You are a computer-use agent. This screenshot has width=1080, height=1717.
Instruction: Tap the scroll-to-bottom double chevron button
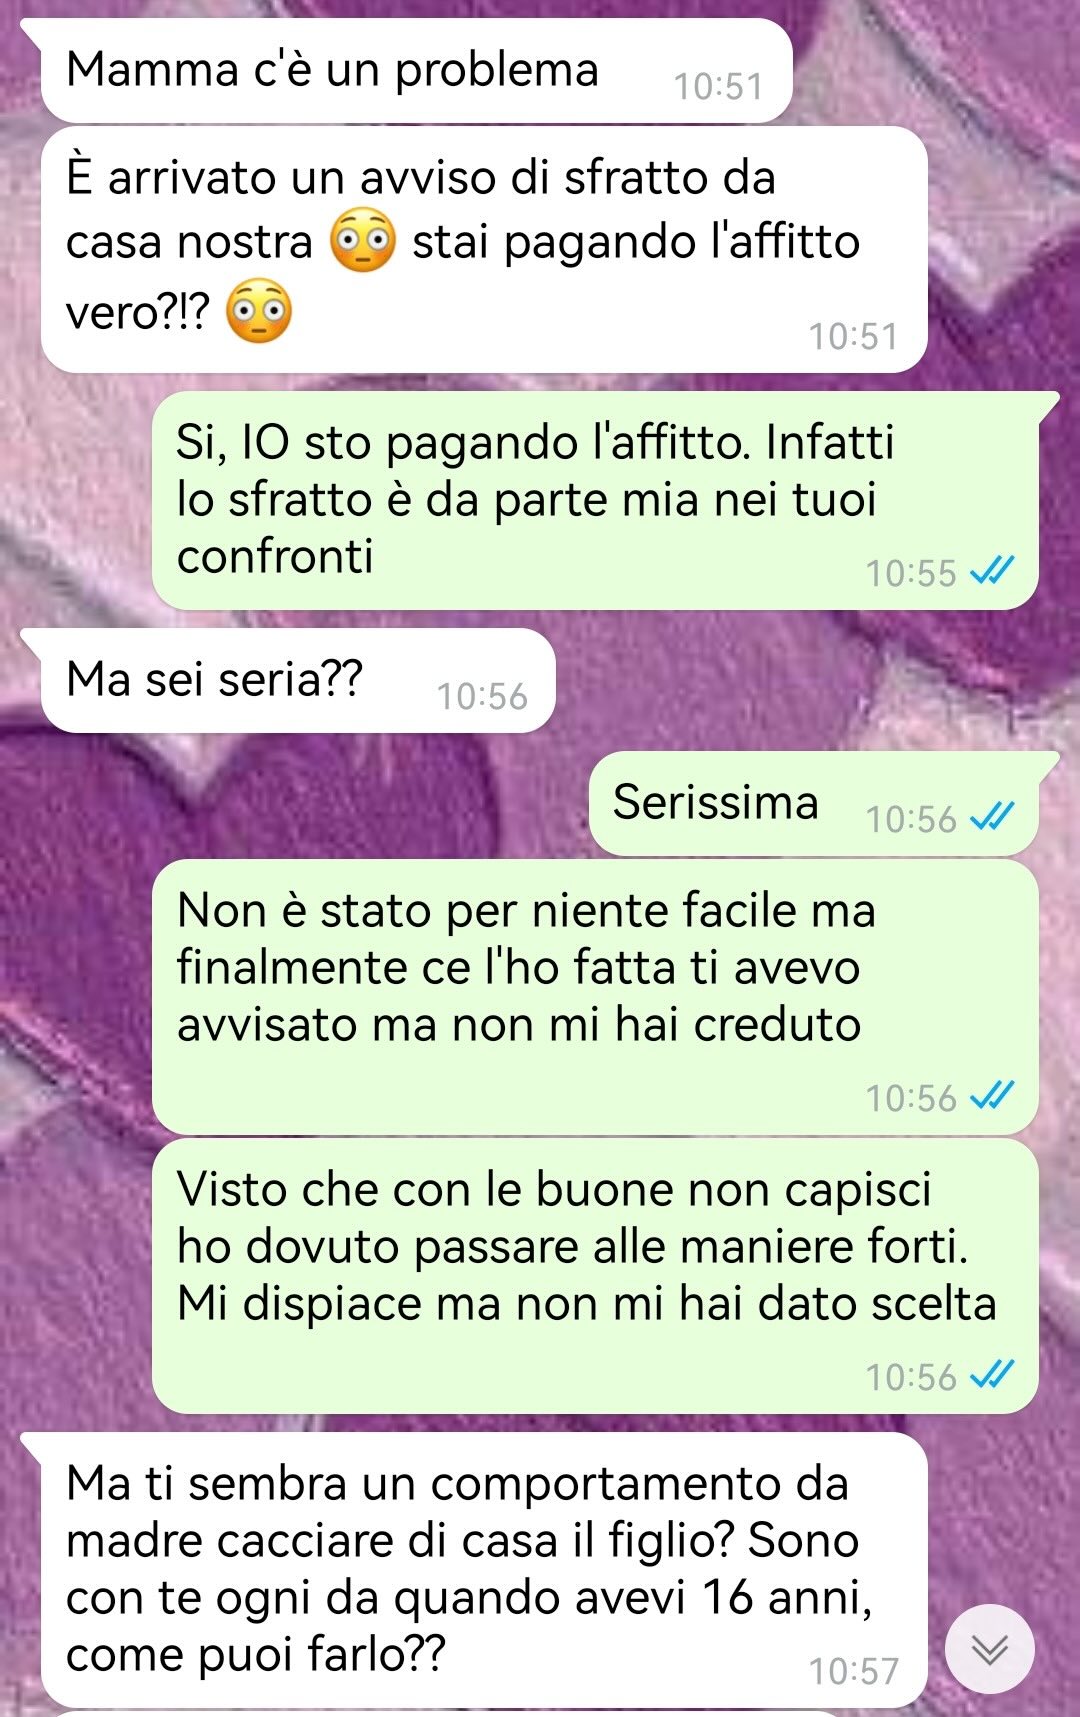click(989, 1649)
